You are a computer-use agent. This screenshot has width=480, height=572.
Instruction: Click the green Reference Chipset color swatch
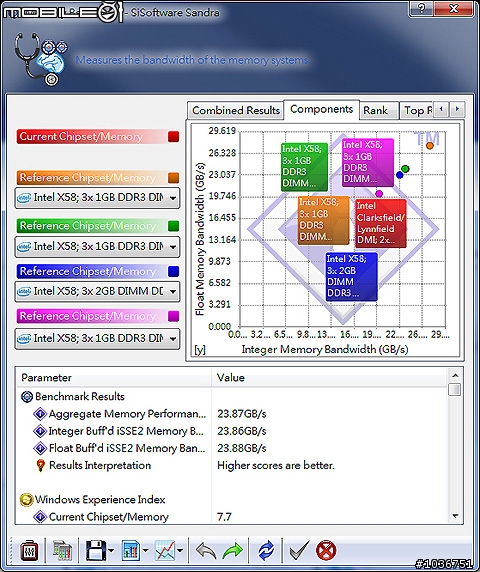pos(174,226)
